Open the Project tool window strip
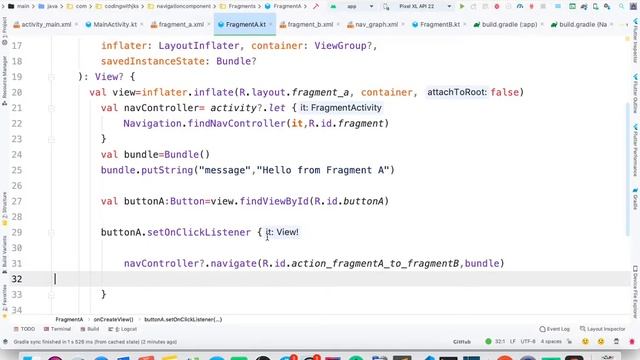Image resolution: width=640 pixels, height=360 pixels. coord(4,31)
